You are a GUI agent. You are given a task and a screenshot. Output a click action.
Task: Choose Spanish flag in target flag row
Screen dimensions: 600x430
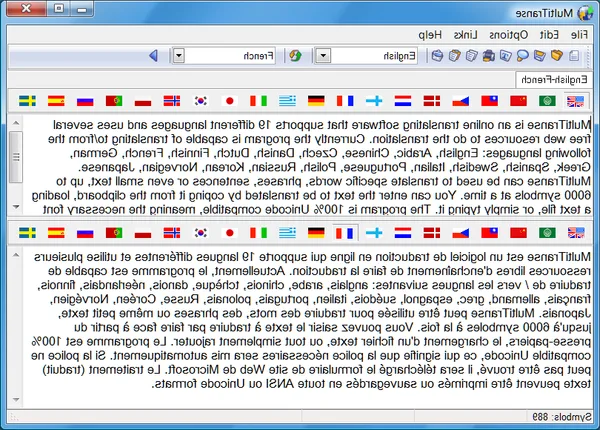tap(56, 233)
